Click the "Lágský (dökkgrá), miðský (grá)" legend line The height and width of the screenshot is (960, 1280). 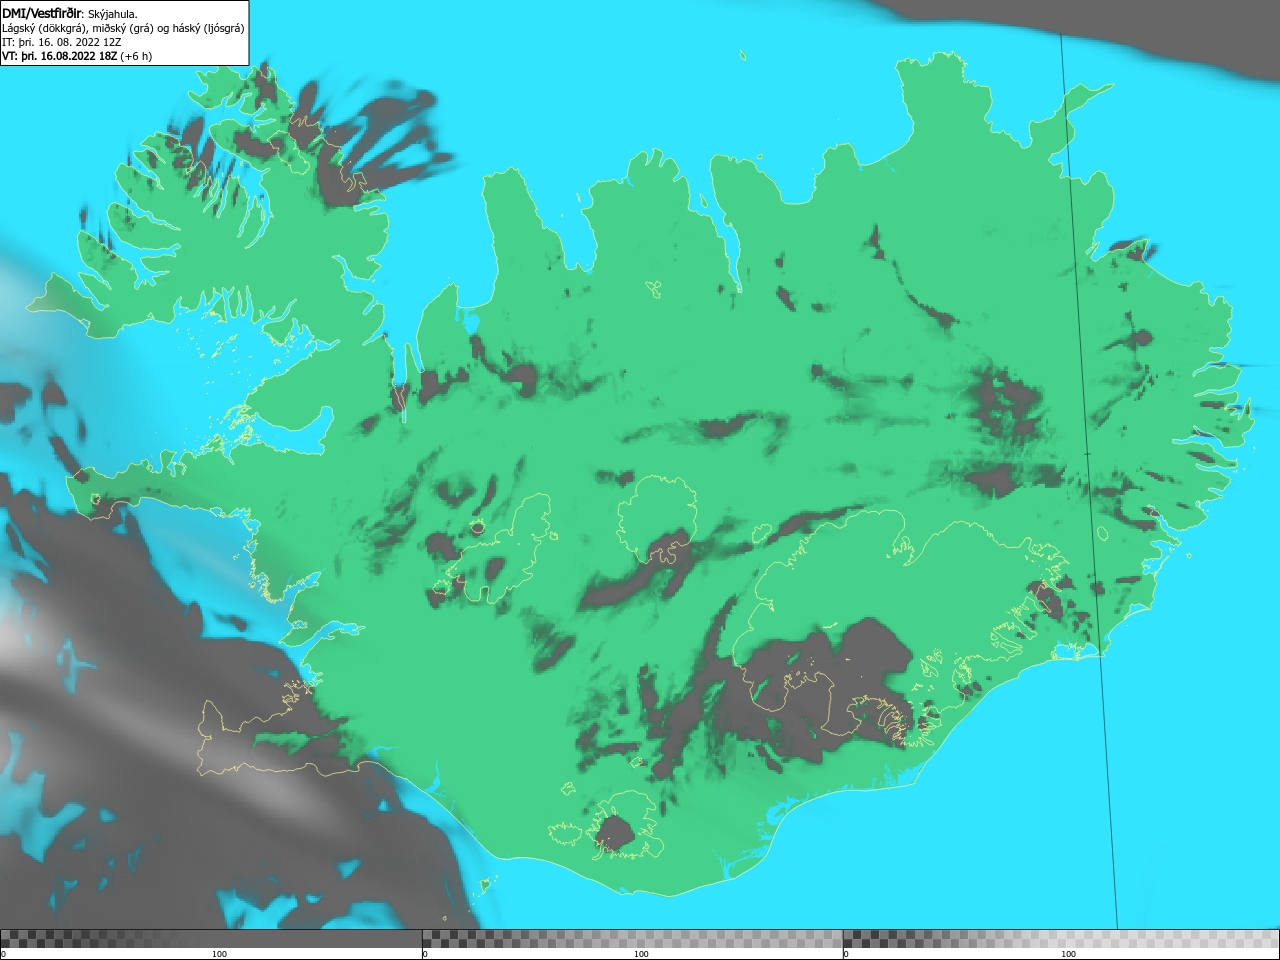coord(123,28)
